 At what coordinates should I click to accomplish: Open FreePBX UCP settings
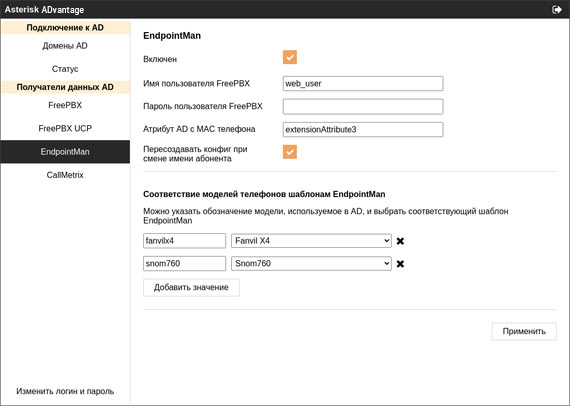point(65,128)
